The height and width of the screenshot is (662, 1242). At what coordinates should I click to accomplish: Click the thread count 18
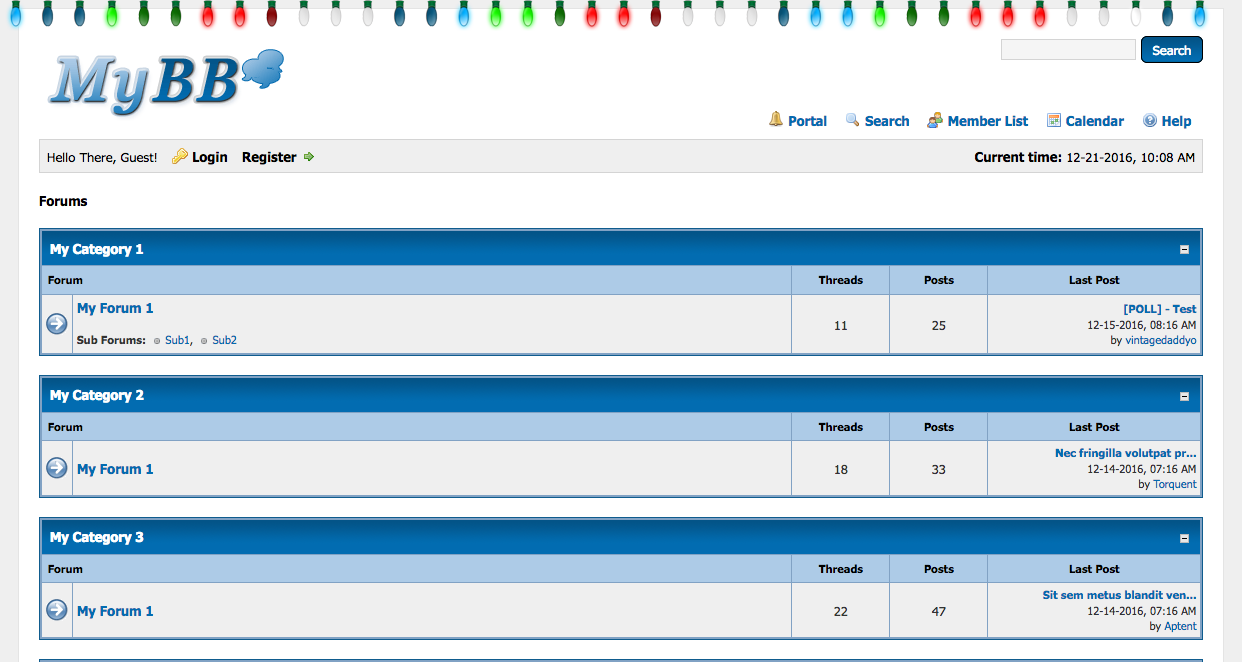[x=840, y=469]
